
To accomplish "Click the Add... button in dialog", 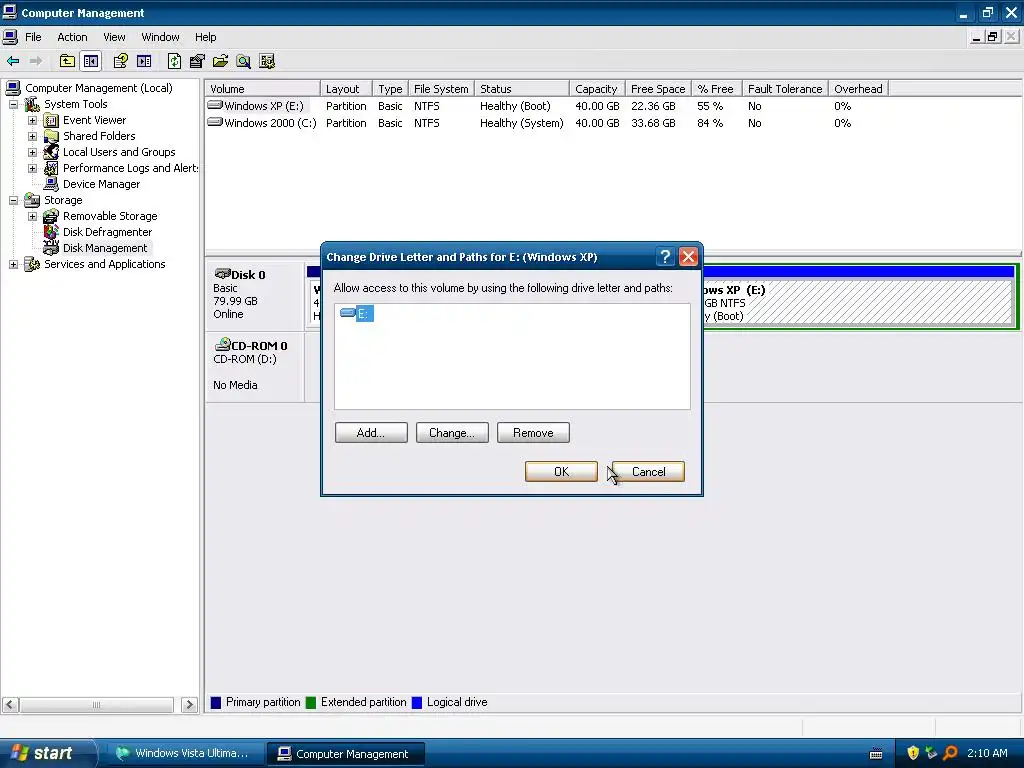I will [x=371, y=433].
